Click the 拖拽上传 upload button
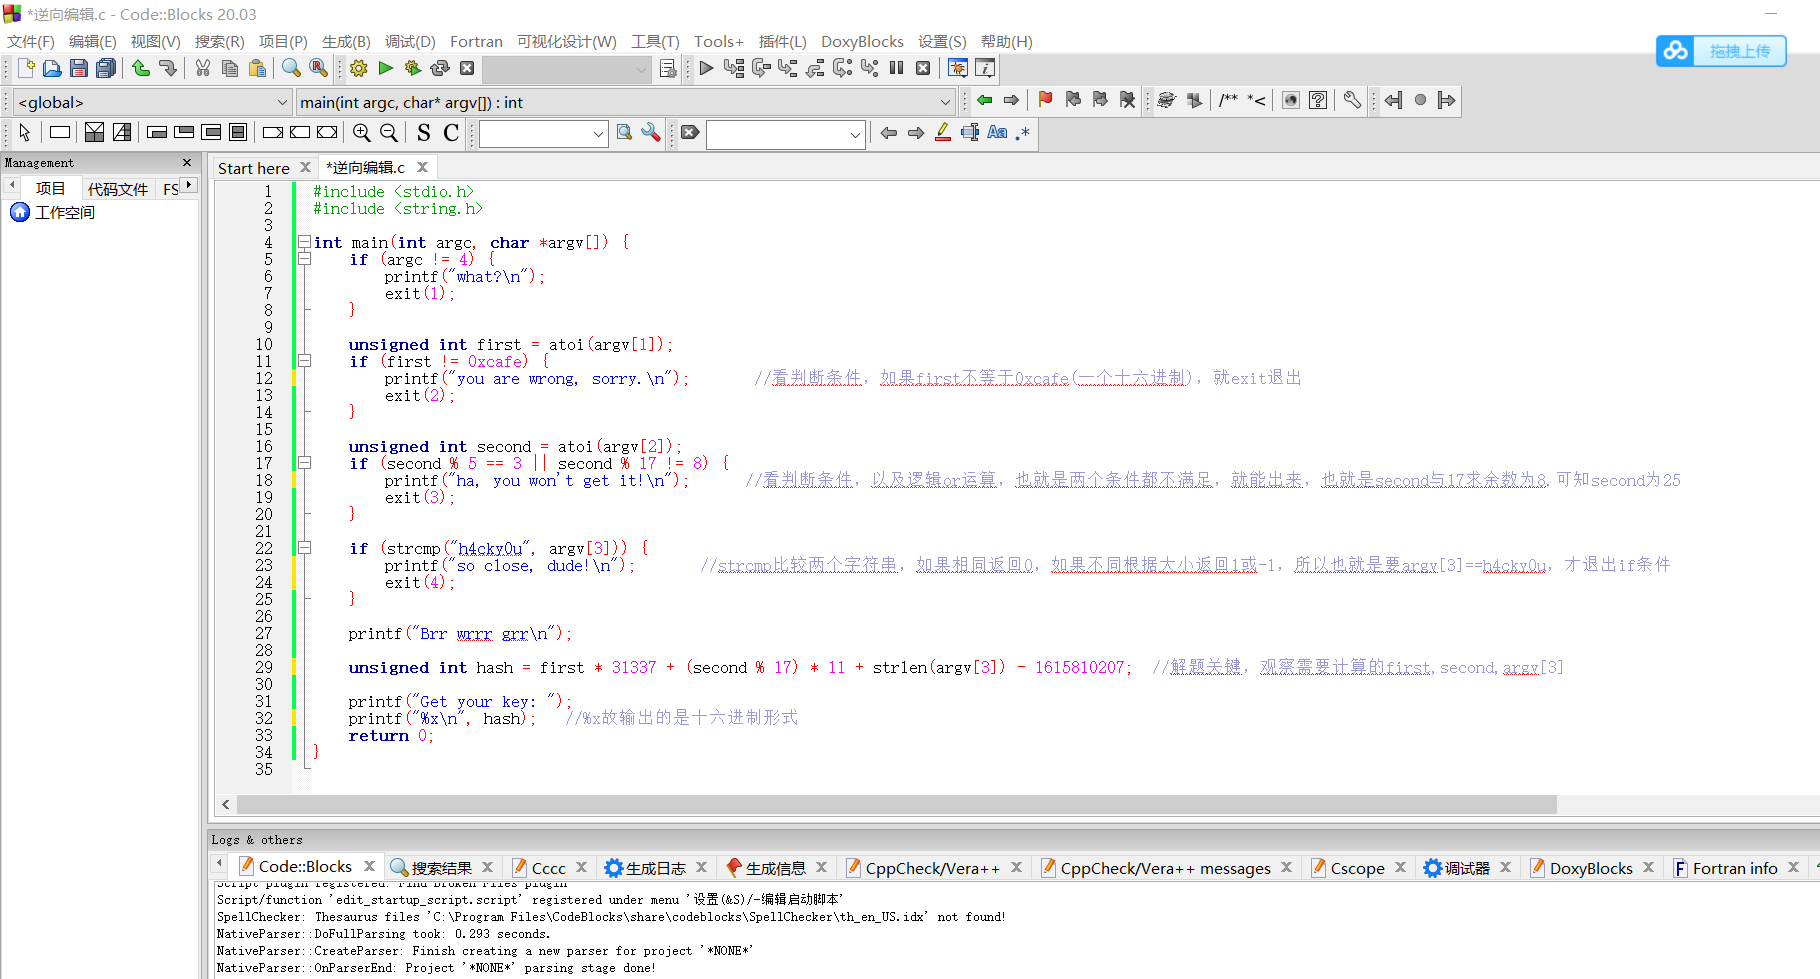Image resolution: width=1820 pixels, height=979 pixels. click(x=1721, y=51)
